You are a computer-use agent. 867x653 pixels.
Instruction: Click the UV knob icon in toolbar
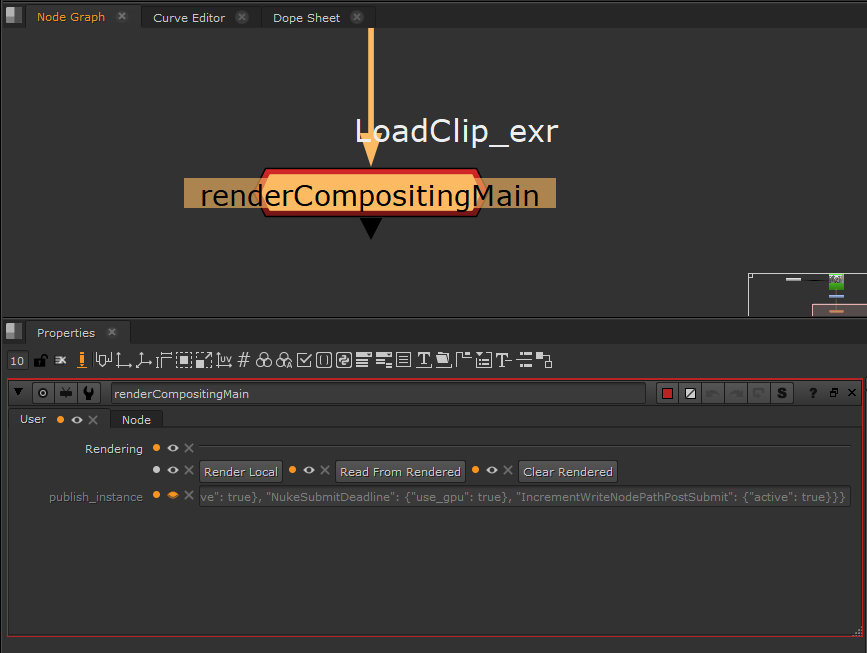(x=224, y=360)
